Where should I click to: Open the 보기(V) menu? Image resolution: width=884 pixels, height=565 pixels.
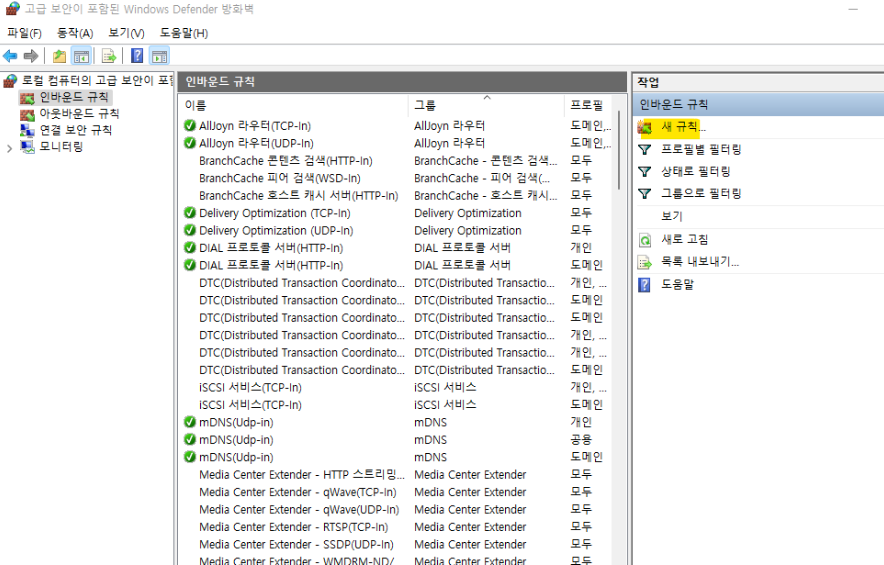click(x=126, y=33)
